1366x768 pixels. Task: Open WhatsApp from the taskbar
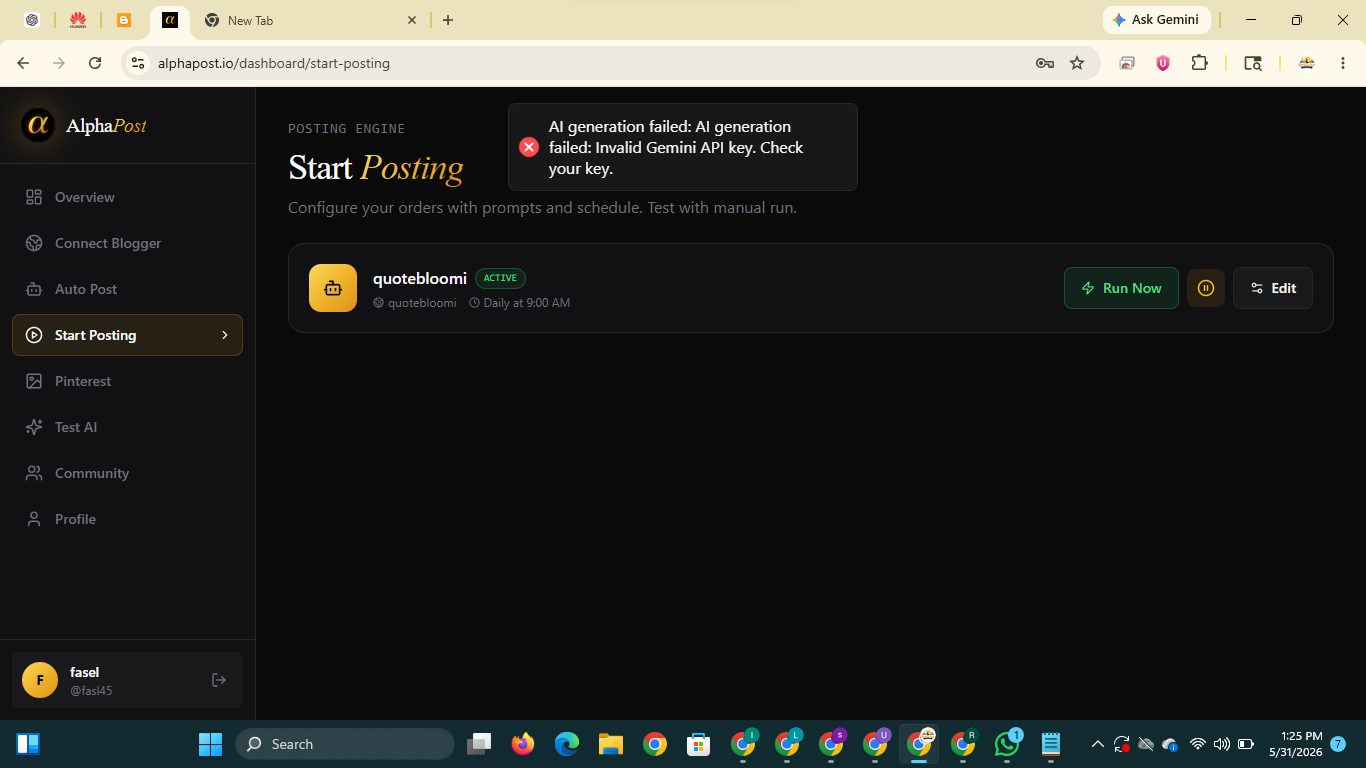click(x=1007, y=744)
